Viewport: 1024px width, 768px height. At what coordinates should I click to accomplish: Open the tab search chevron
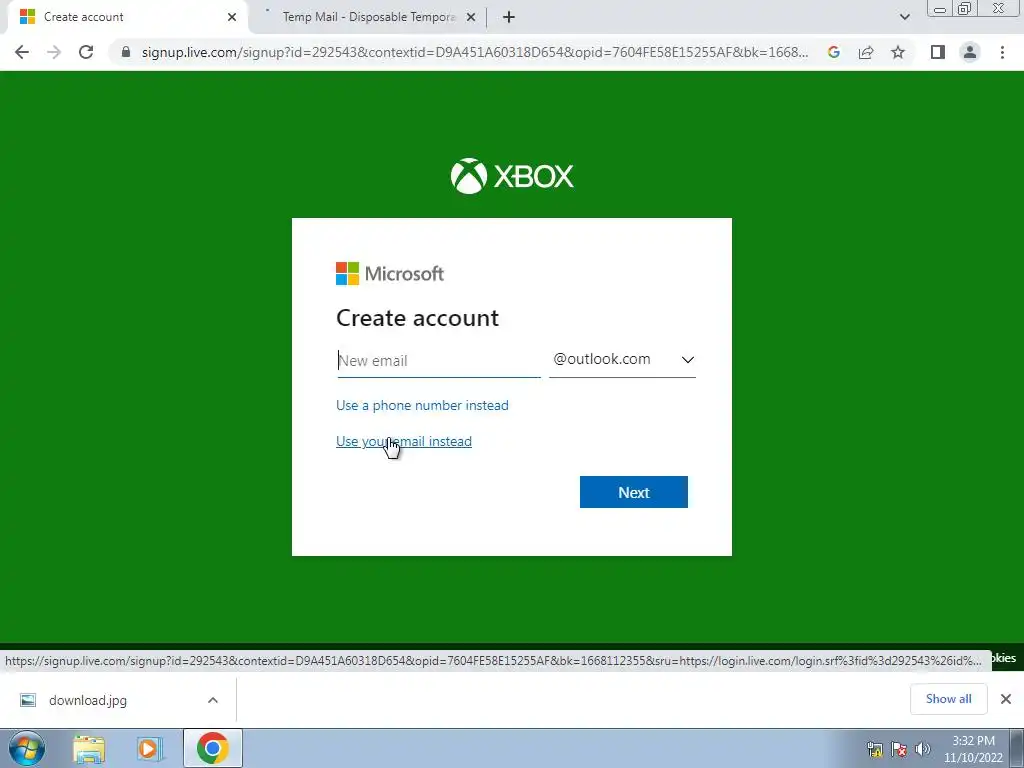[904, 17]
